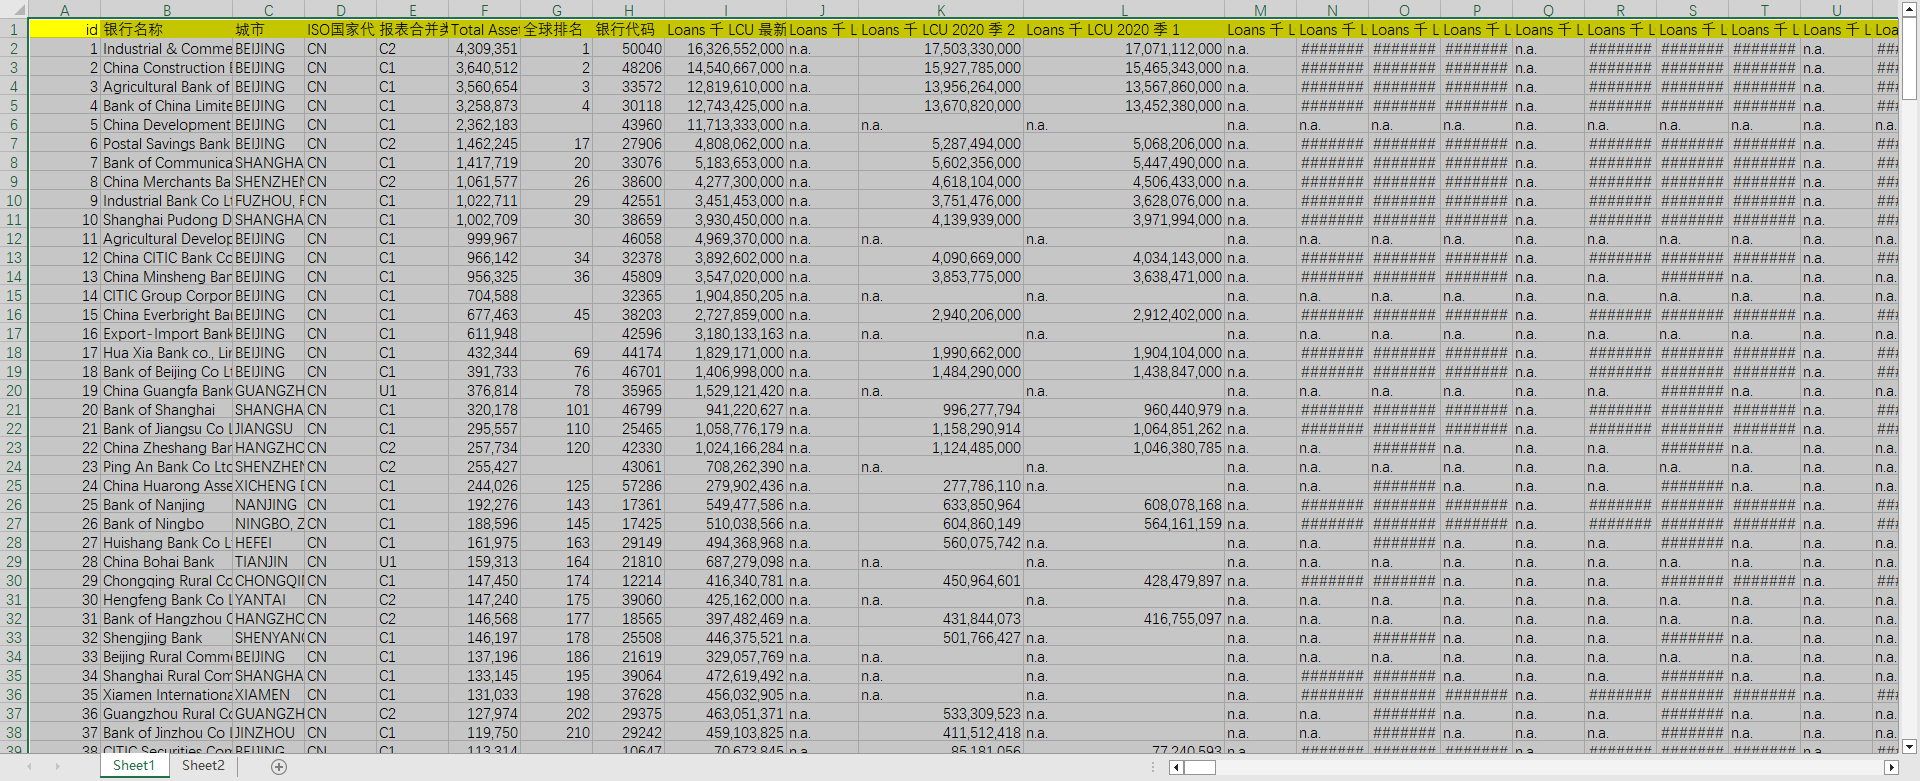Click the horizontal scrollbar left arrow

point(1176,767)
